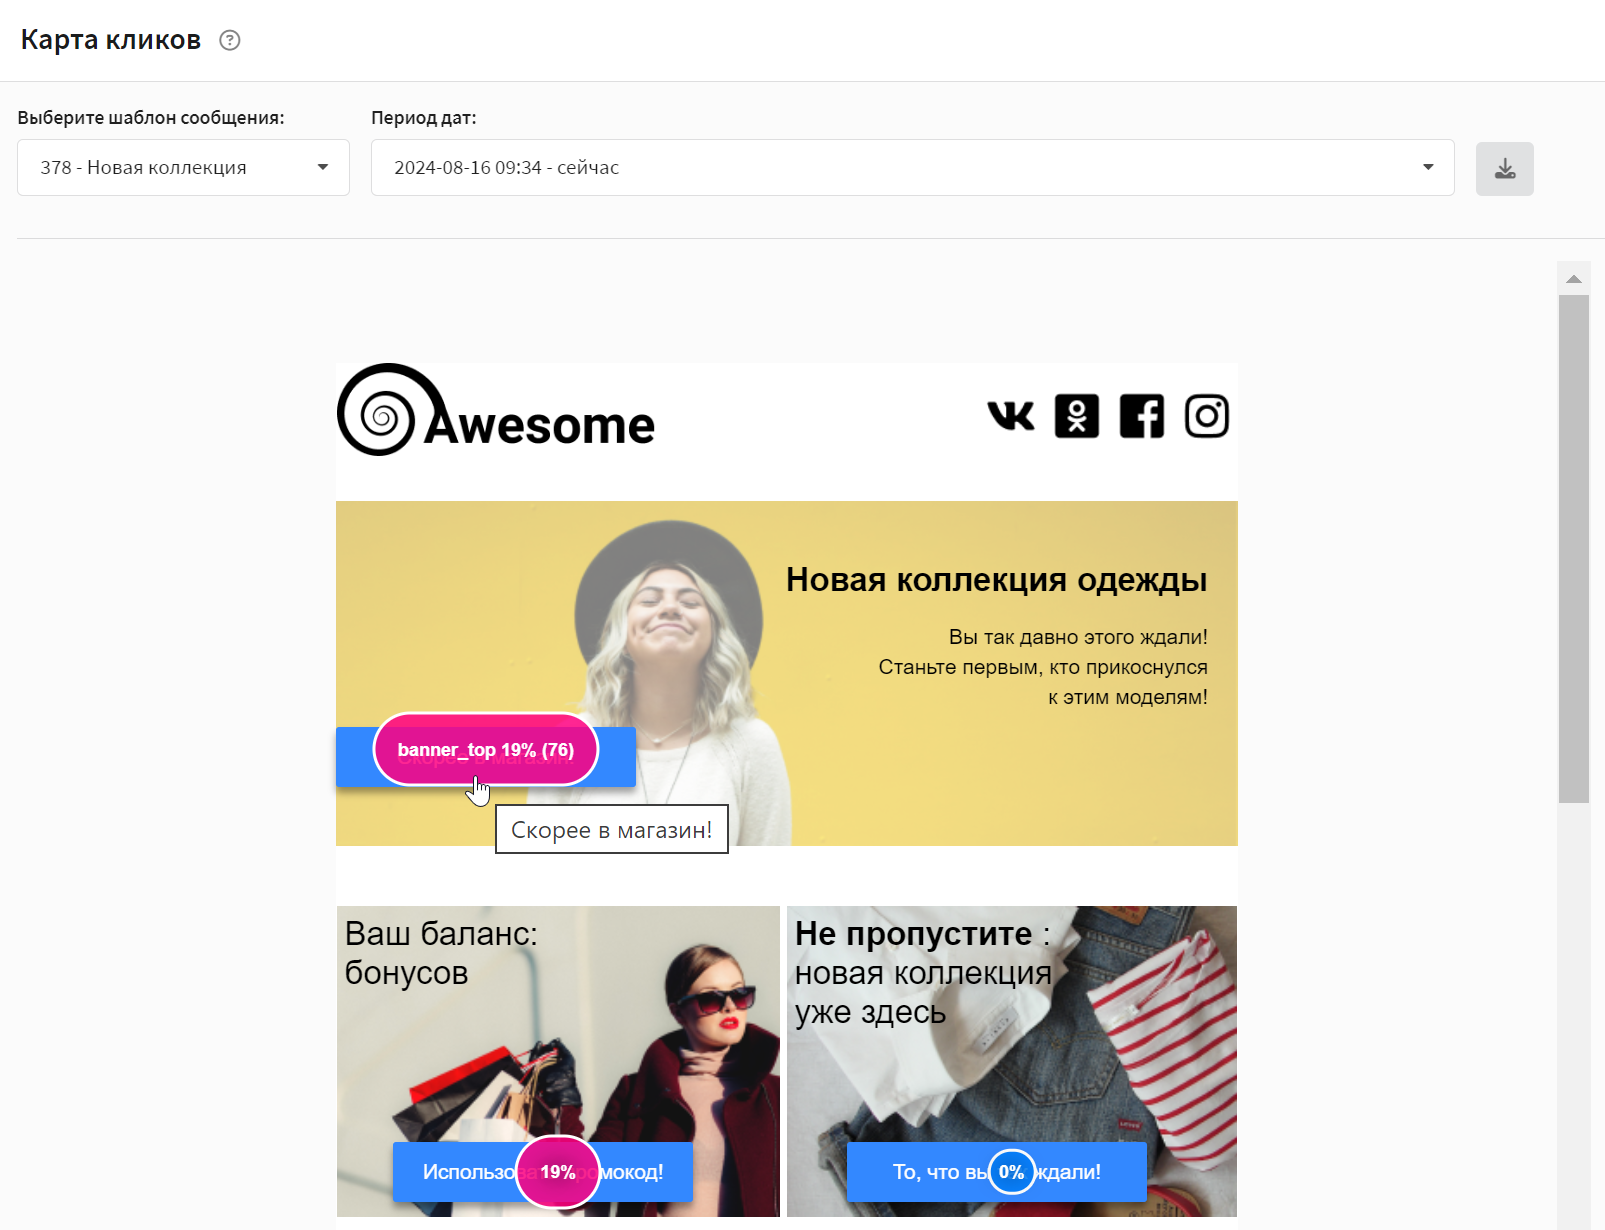The image size is (1605, 1230).
Task: Open the message template dropdown
Action: tap(183, 167)
